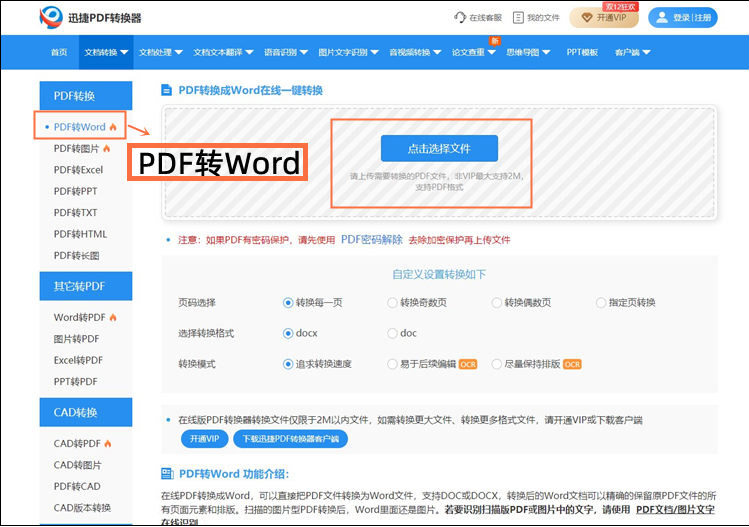The height and width of the screenshot is (527, 749).
Task: Click the 其它转PDF sidebar section header
Action: click(86, 286)
